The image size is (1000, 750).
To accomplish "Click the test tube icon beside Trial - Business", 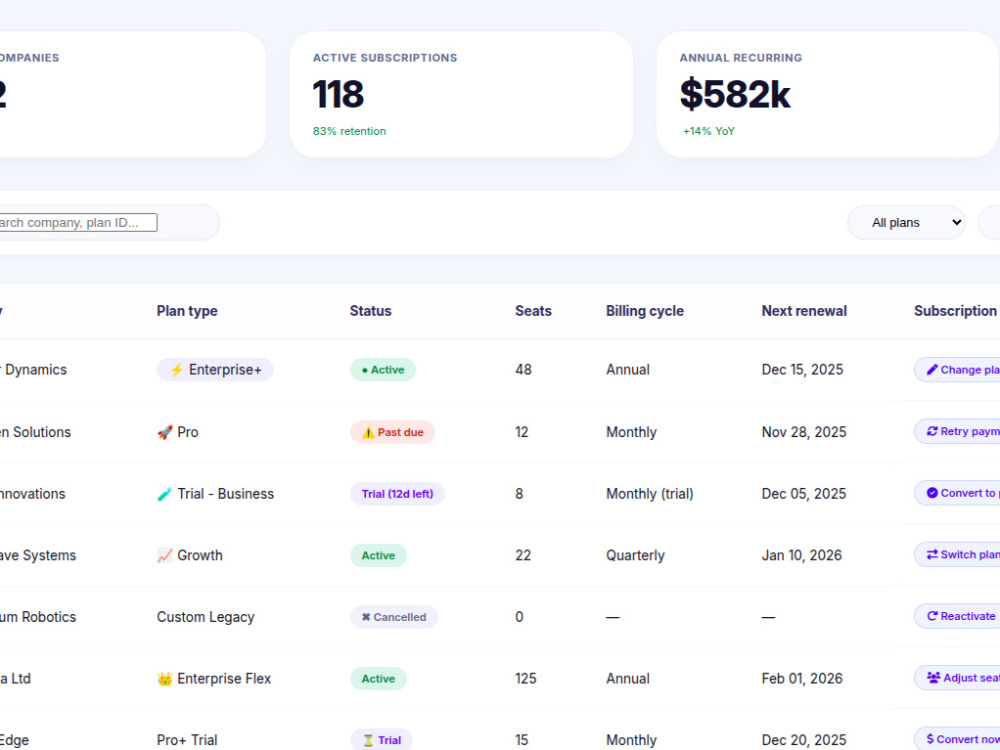I will (x=165, y=494).
